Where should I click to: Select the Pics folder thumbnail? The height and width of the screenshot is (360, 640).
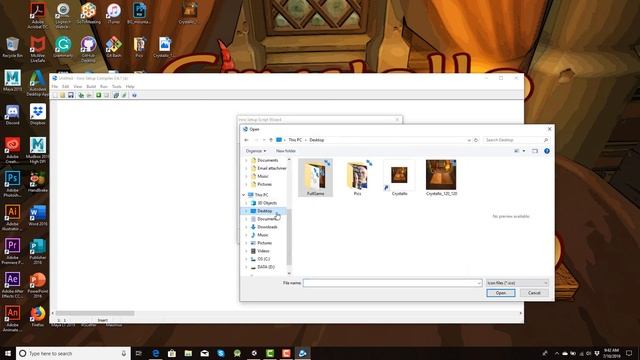pos(358,178)
